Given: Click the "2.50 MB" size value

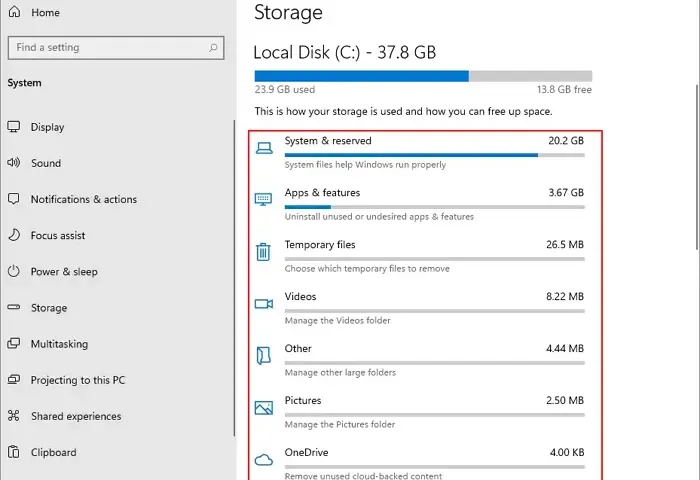Looking at the screenshot, I should (565, 400).
